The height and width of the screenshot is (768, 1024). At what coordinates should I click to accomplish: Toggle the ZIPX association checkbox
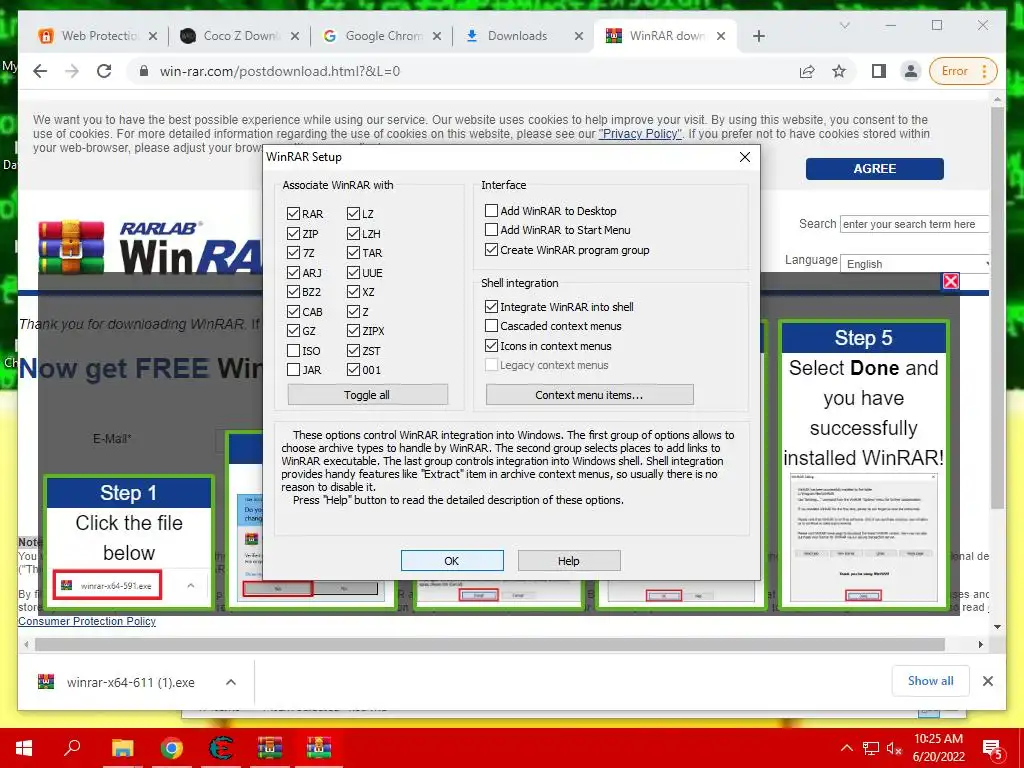coord(353,331)
